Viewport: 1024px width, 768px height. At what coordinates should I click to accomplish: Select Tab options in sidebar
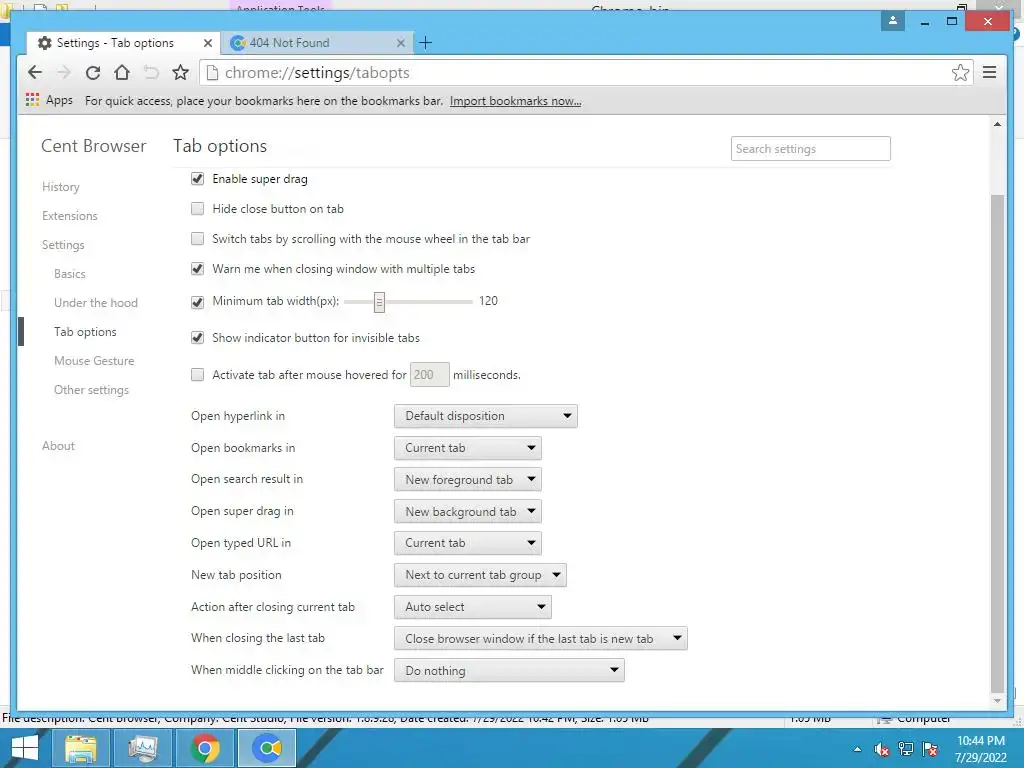click(86, 332)
